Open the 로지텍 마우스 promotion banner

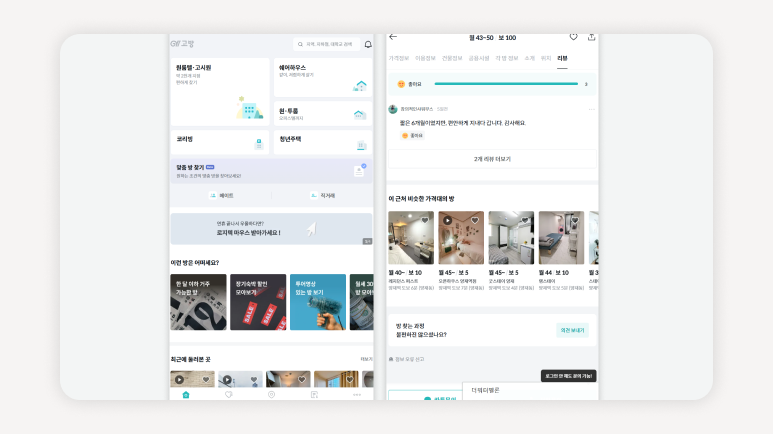click(x=272, y=229)
